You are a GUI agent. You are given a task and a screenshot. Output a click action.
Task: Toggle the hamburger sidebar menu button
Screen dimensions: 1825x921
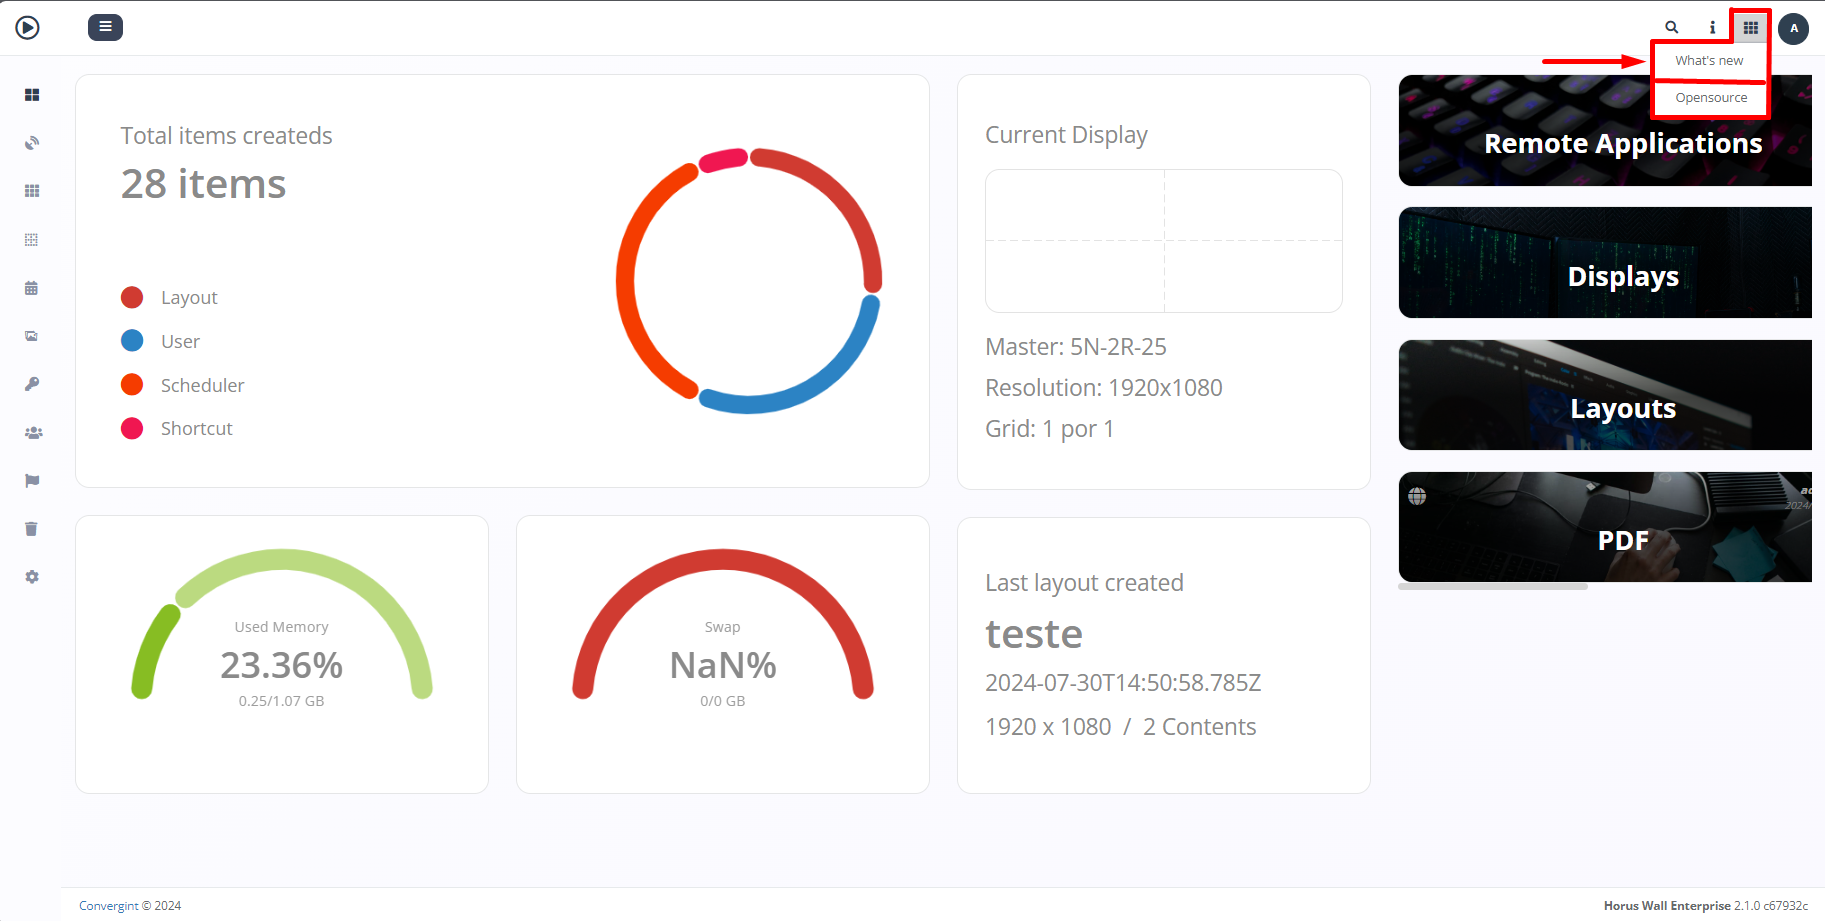pos(105,27)
